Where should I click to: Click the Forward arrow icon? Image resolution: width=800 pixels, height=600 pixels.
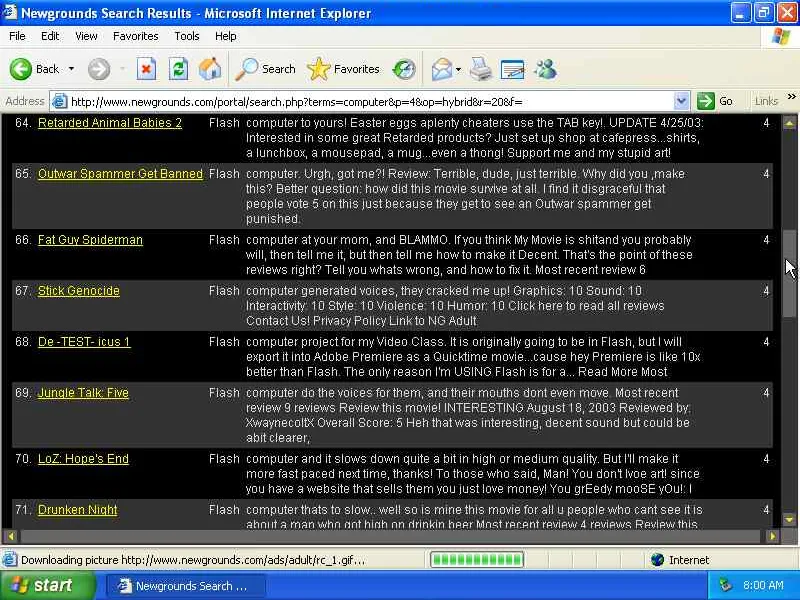[98, 69]
